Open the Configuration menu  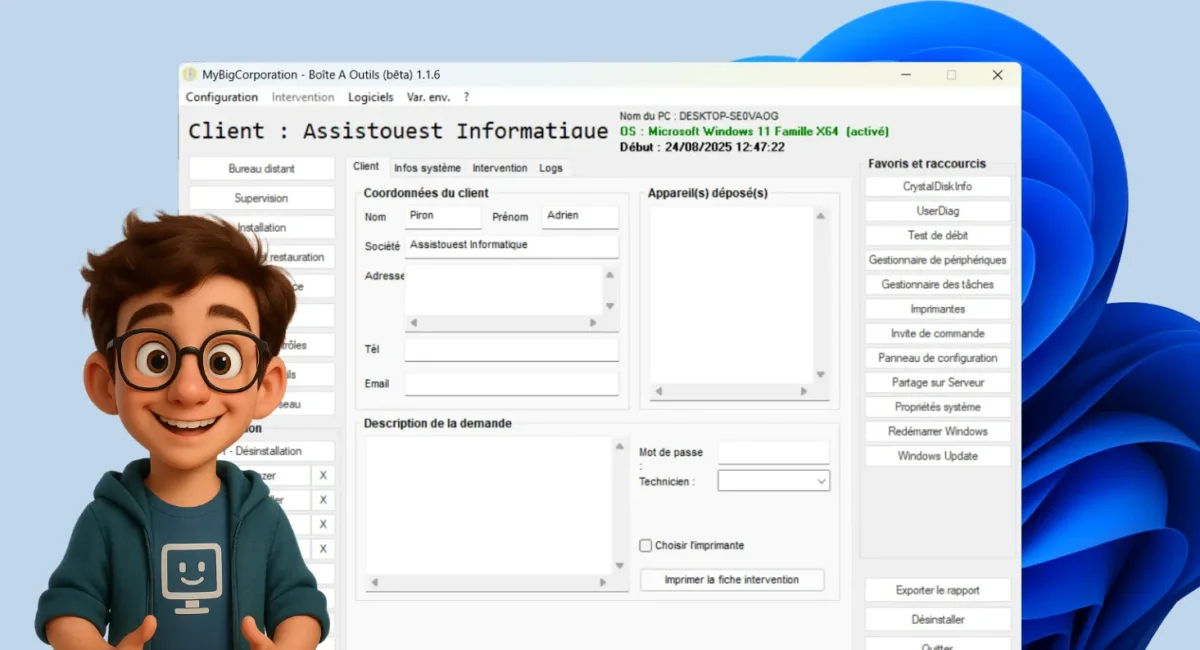(x=222, y=97)
